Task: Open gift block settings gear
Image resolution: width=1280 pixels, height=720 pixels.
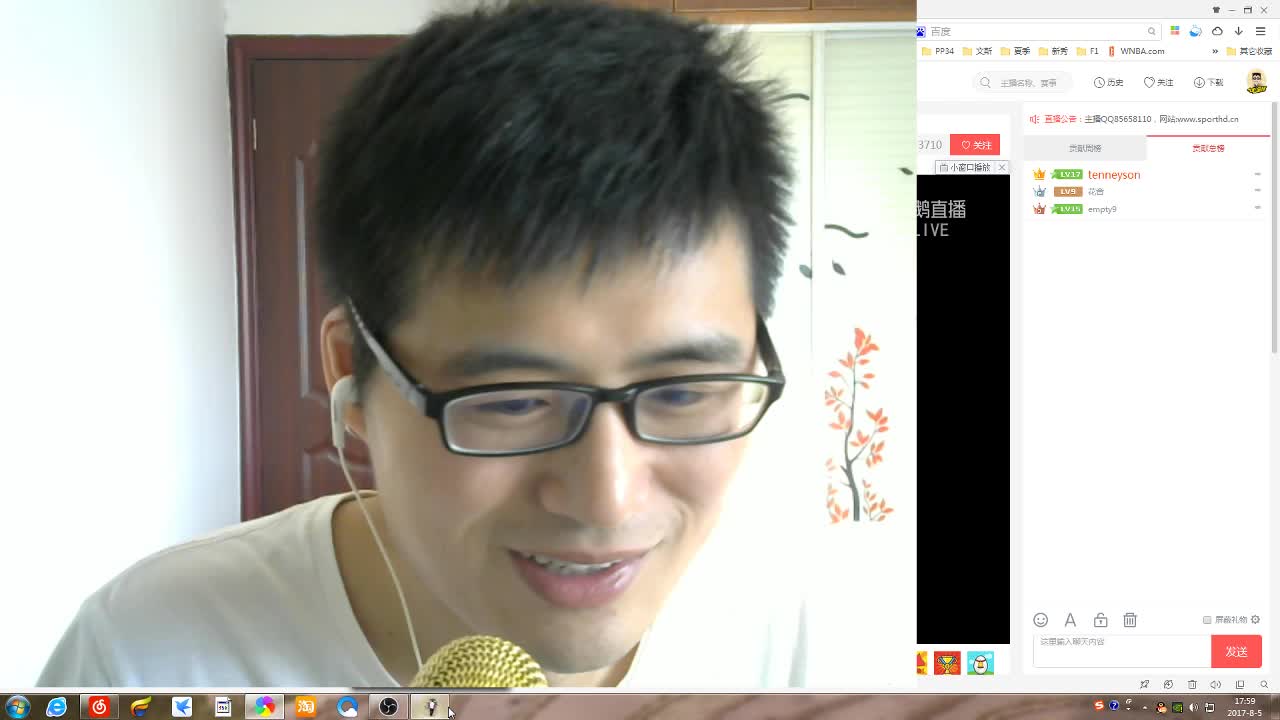Action: coord(1256,620)
